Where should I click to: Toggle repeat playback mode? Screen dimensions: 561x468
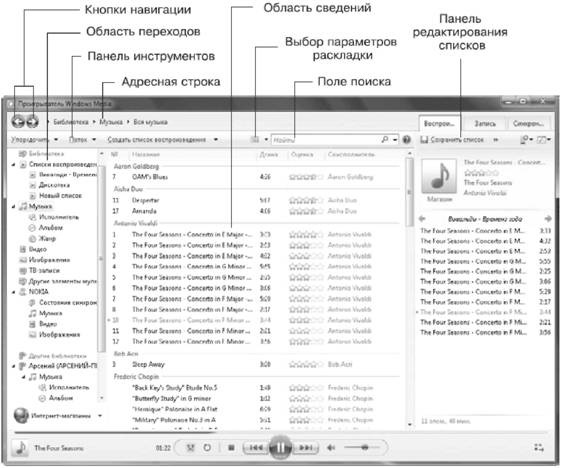point(207,448)
